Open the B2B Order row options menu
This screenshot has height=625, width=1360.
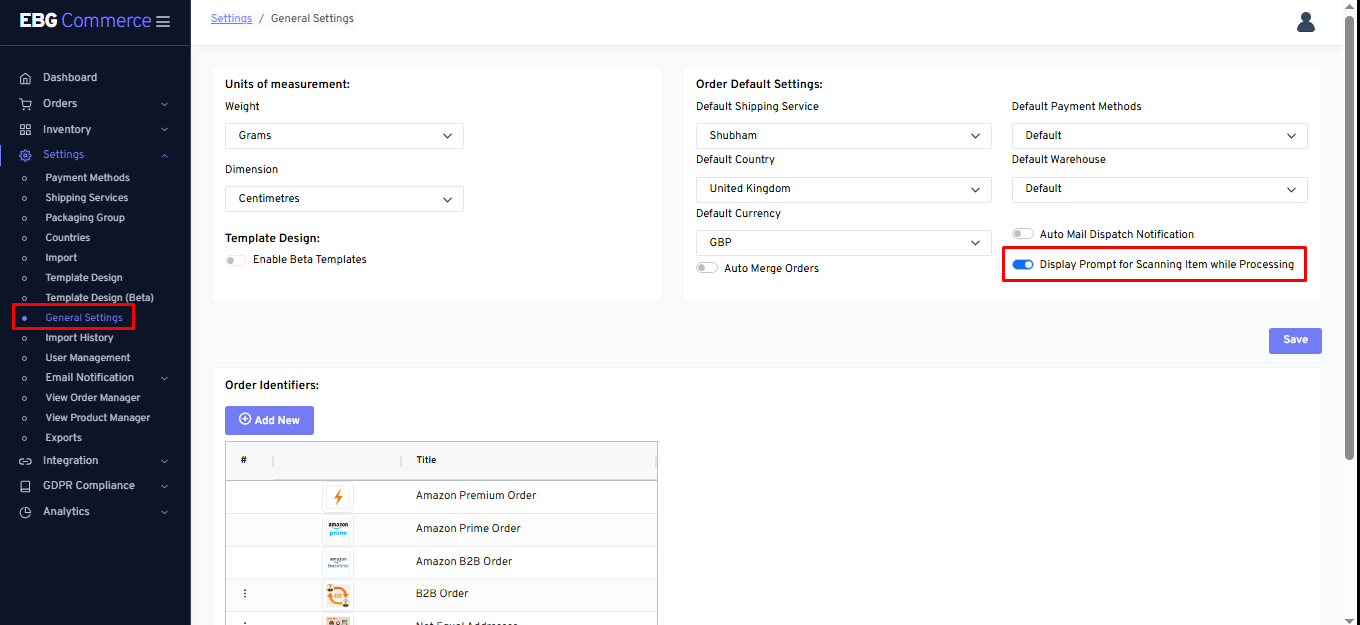245,593
